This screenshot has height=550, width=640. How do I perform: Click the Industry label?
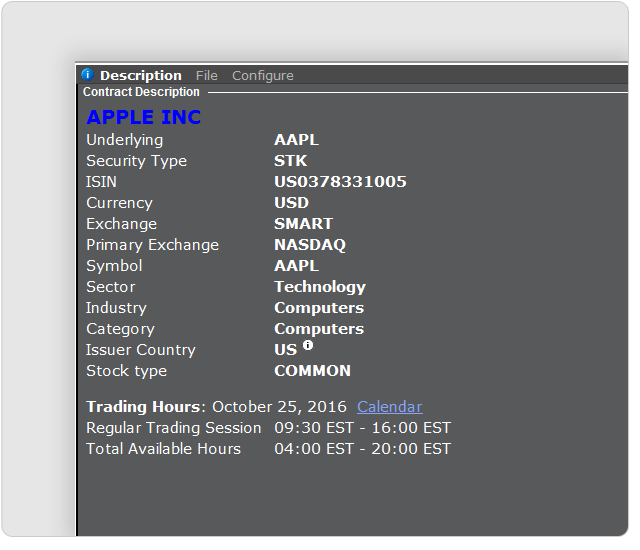[x=116, y=308]
